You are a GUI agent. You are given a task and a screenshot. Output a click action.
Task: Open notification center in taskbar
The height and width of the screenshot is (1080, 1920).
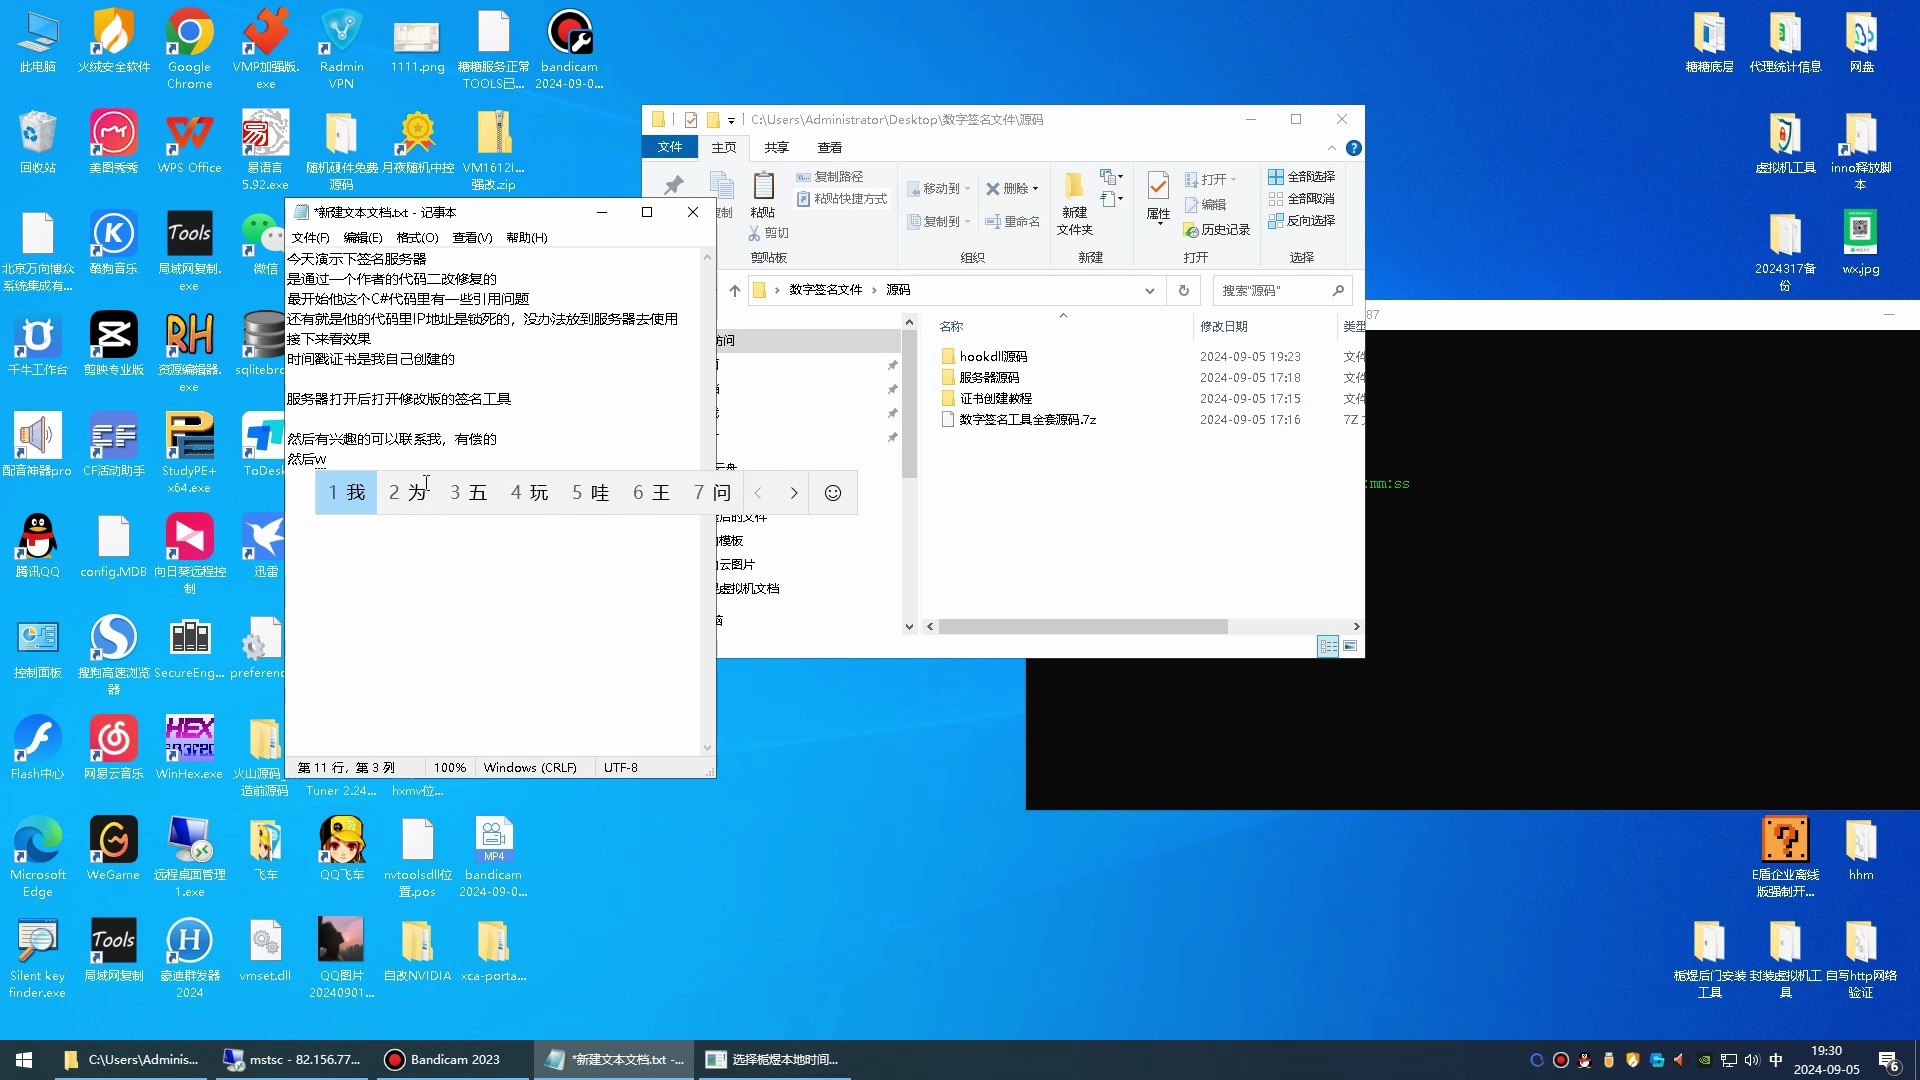tap(1888, 1061)
